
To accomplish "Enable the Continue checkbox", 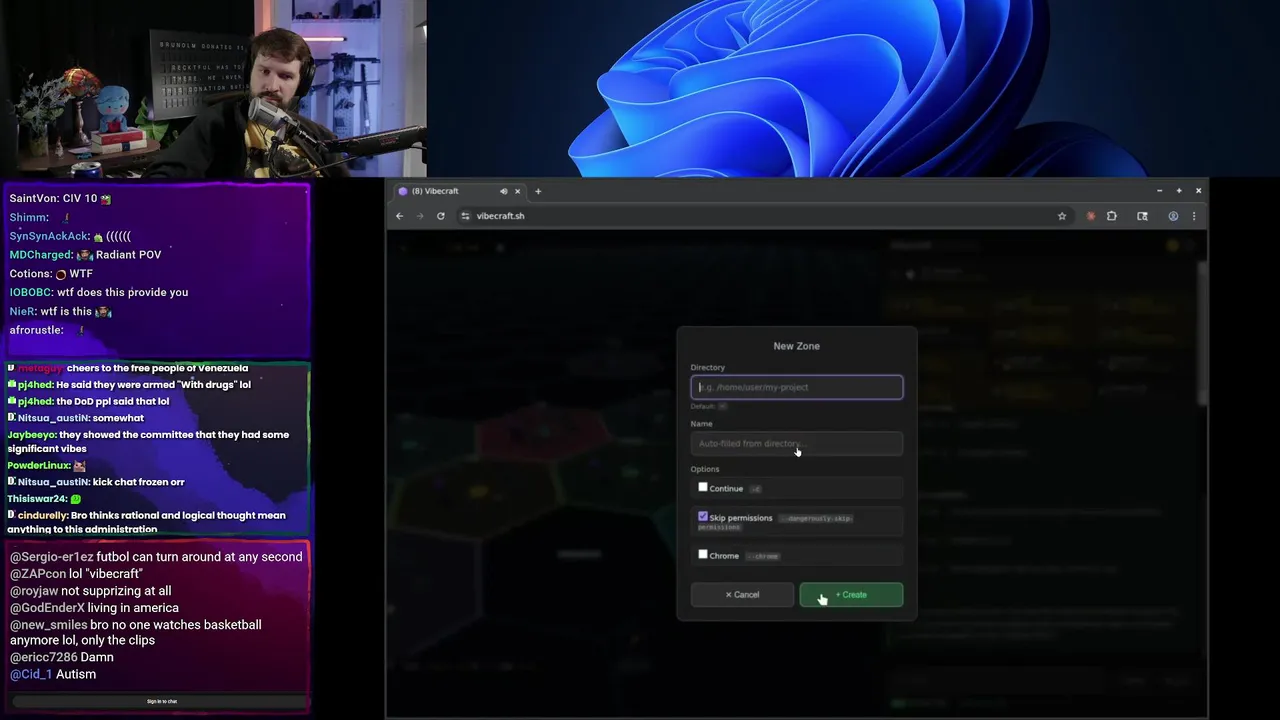I will [703, 487].
